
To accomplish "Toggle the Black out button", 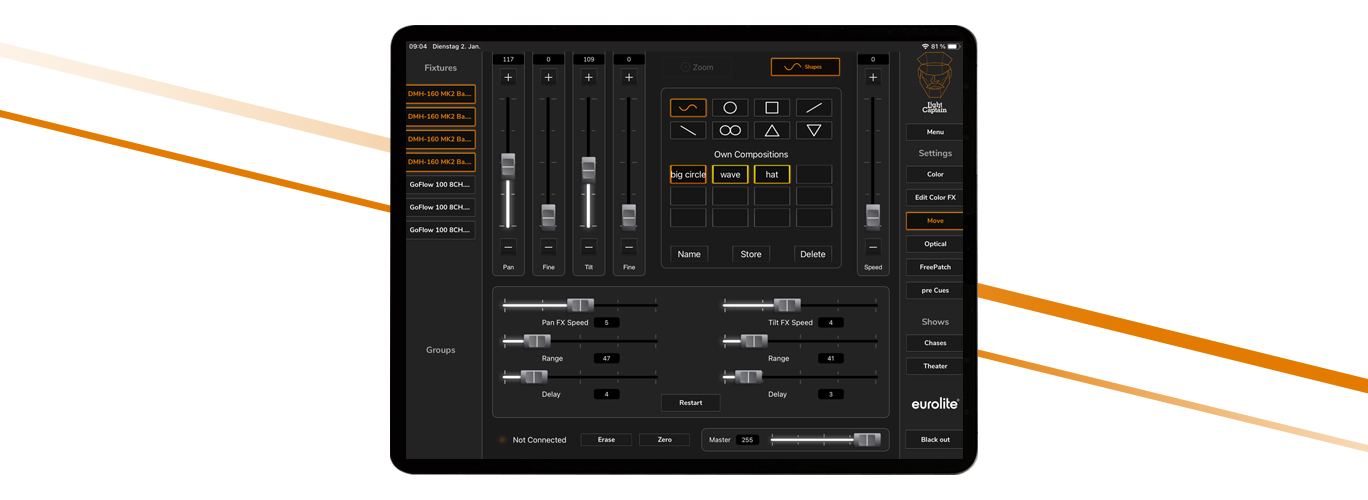I will click(935, 439).
